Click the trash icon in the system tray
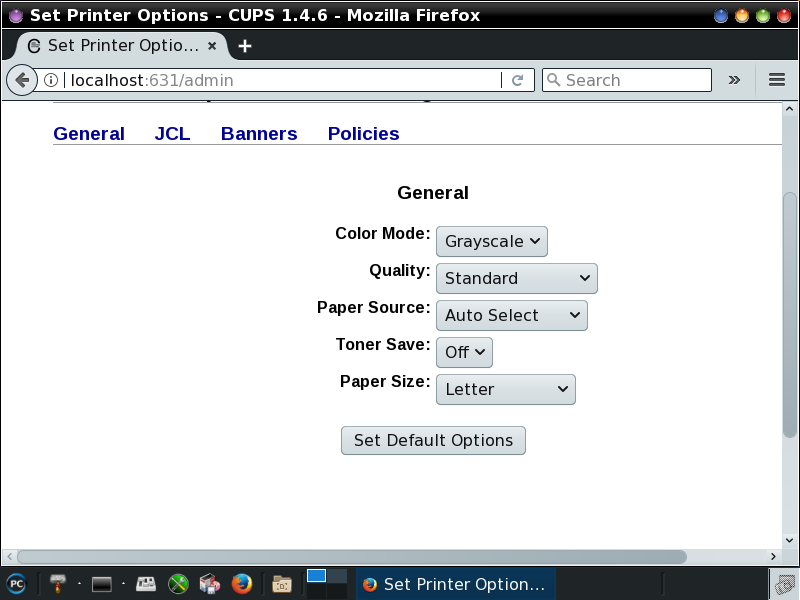 (784, 584)
